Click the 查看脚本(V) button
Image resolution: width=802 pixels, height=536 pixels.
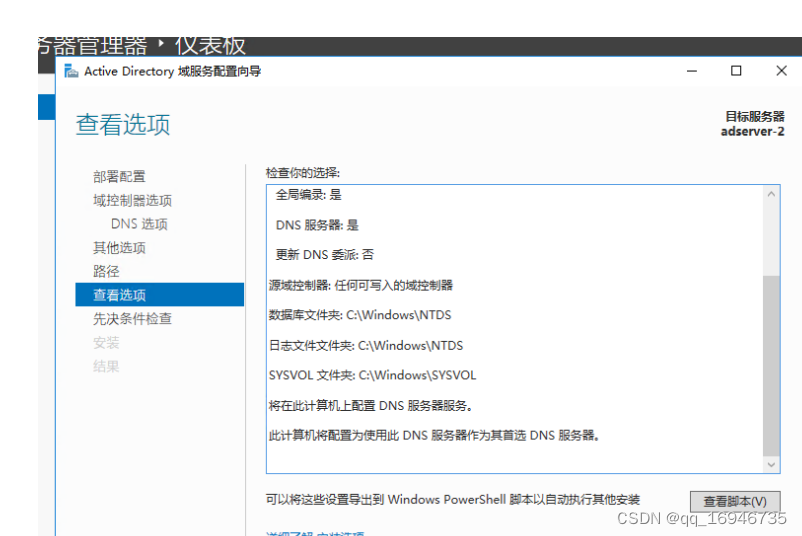point(735,501)
